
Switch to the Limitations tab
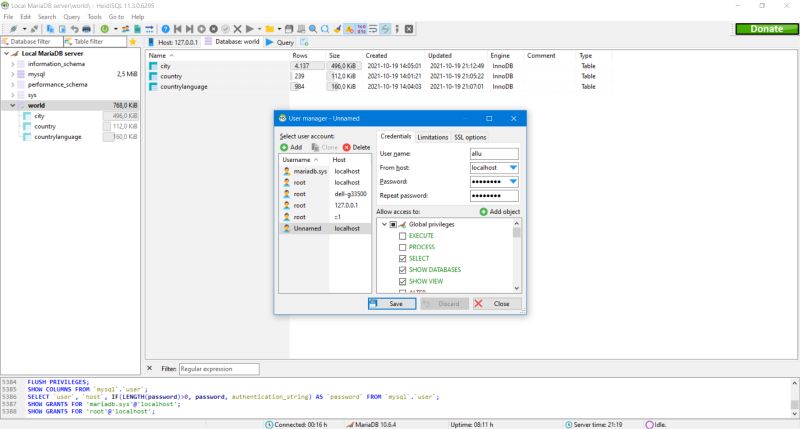pyautogui.click(x=432, y=137)
